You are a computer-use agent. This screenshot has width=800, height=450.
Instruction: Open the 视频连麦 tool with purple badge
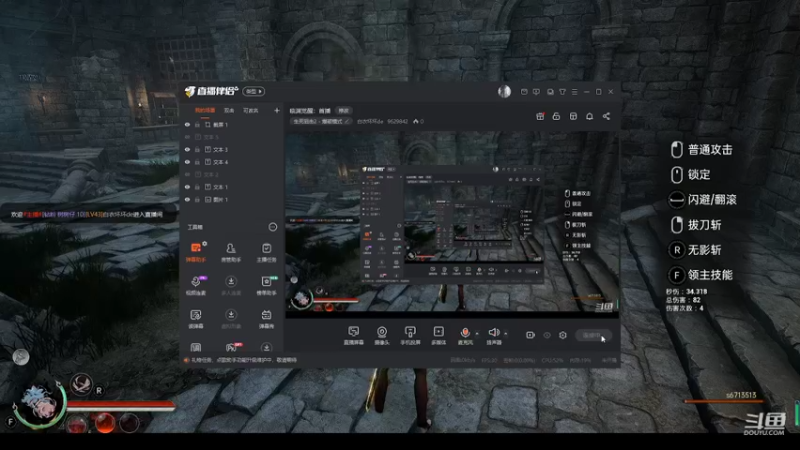click(196, 285)
